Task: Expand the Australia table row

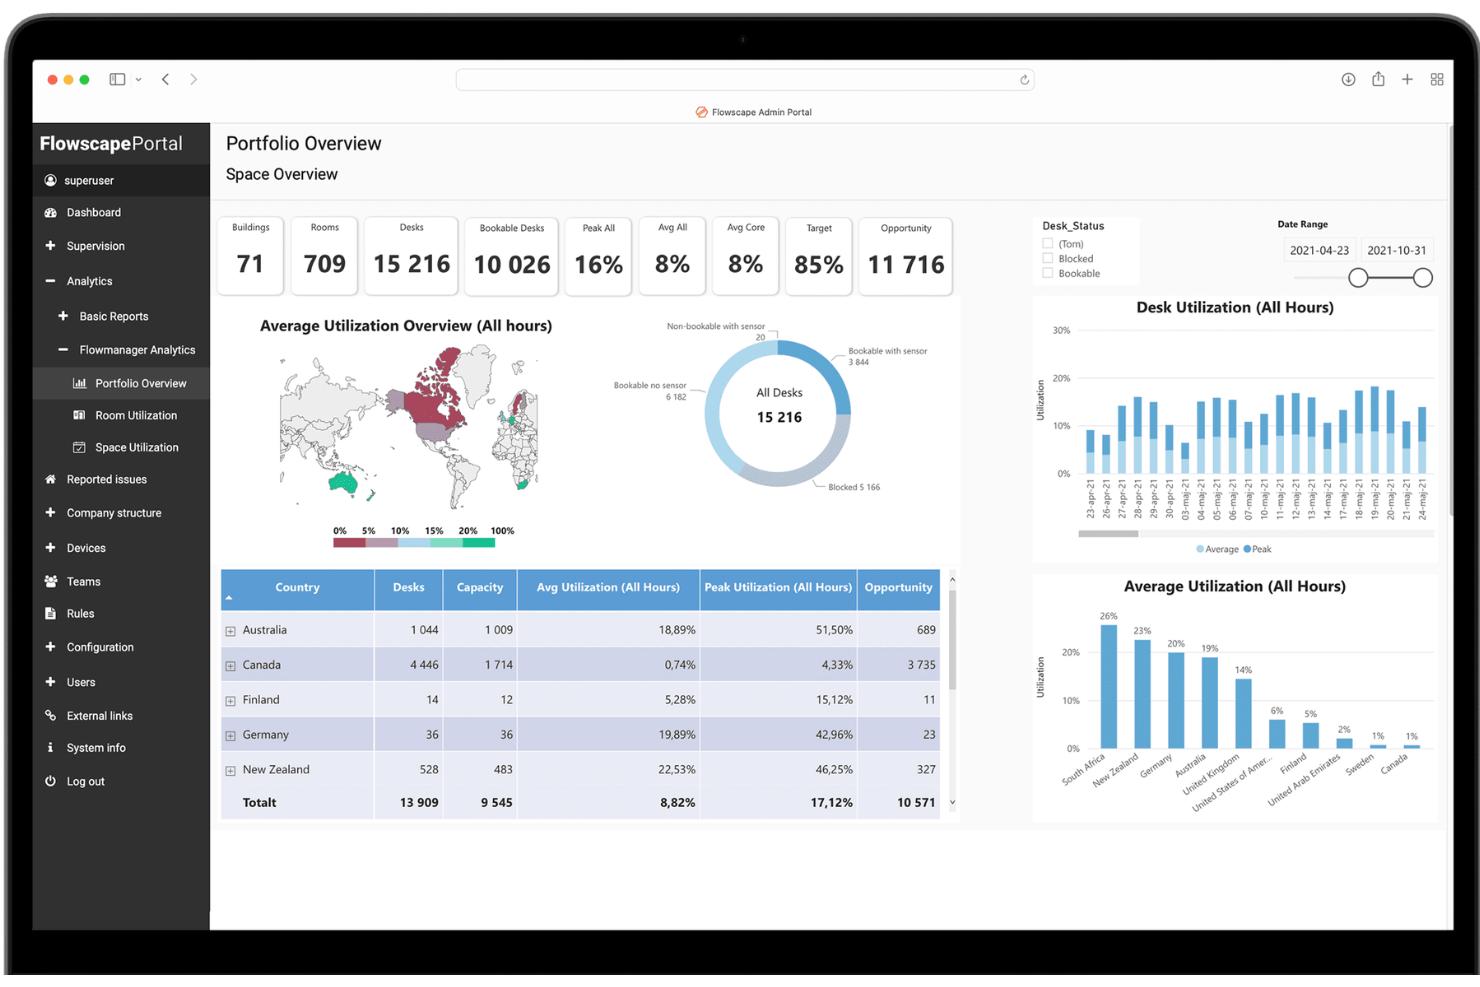Action: [x=230, y=631]
